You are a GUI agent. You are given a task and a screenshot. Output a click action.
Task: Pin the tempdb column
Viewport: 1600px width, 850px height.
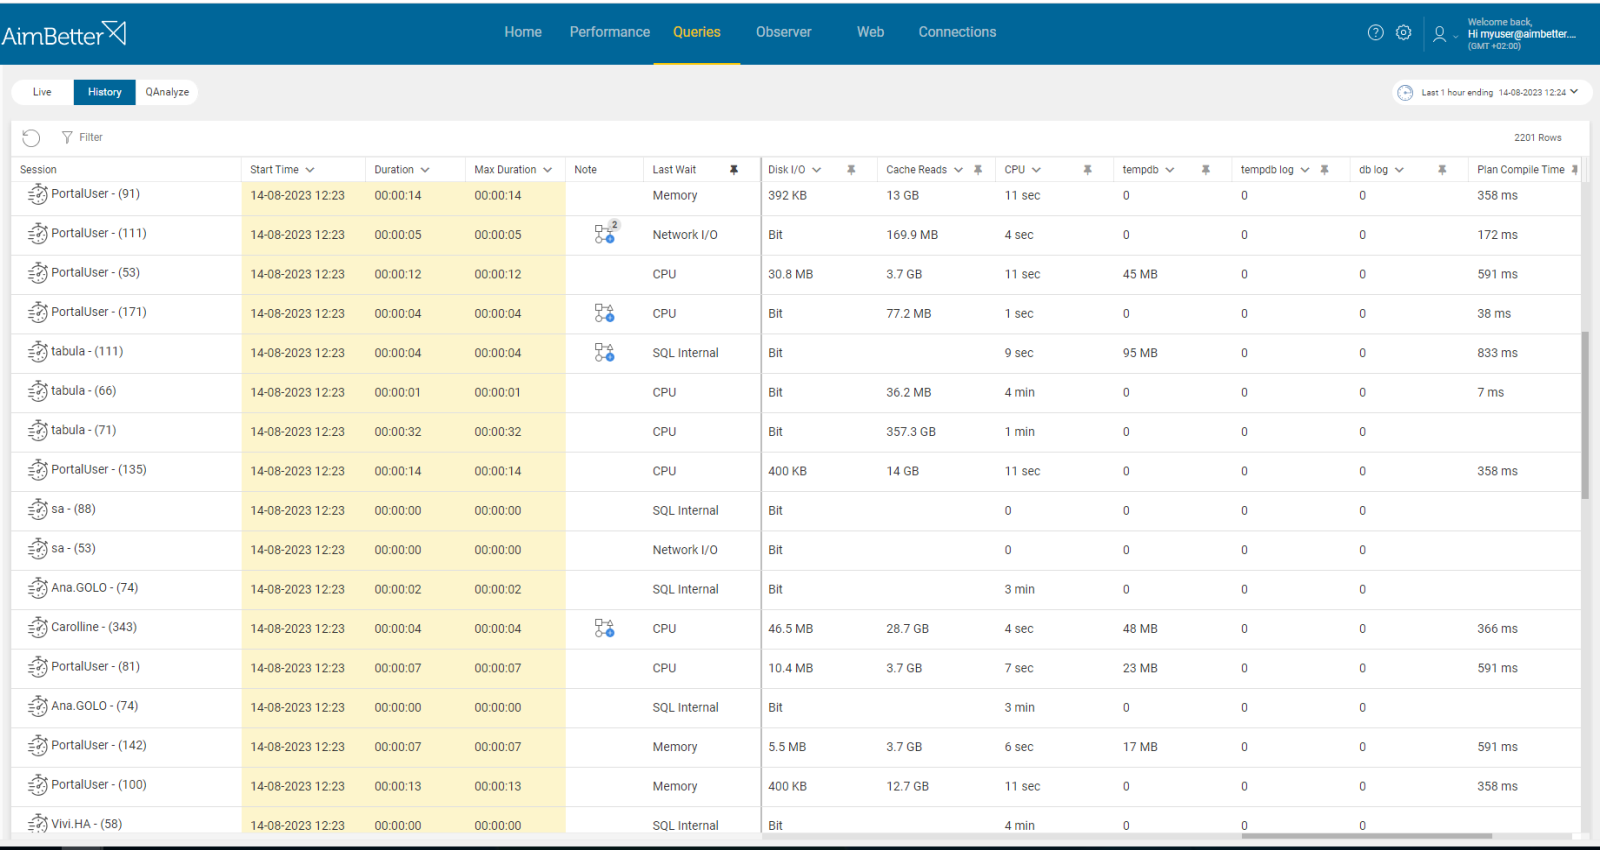pos(1206,170)
